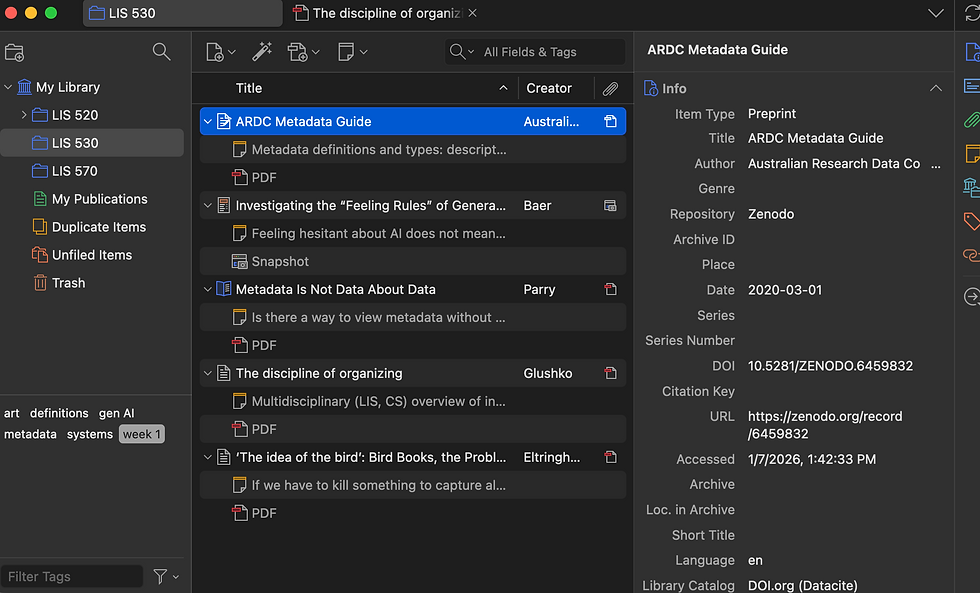Collapse Metadata Is Not Data About Data
The image size is (980, 593).
pyautogui.click(x=208, y=289)
